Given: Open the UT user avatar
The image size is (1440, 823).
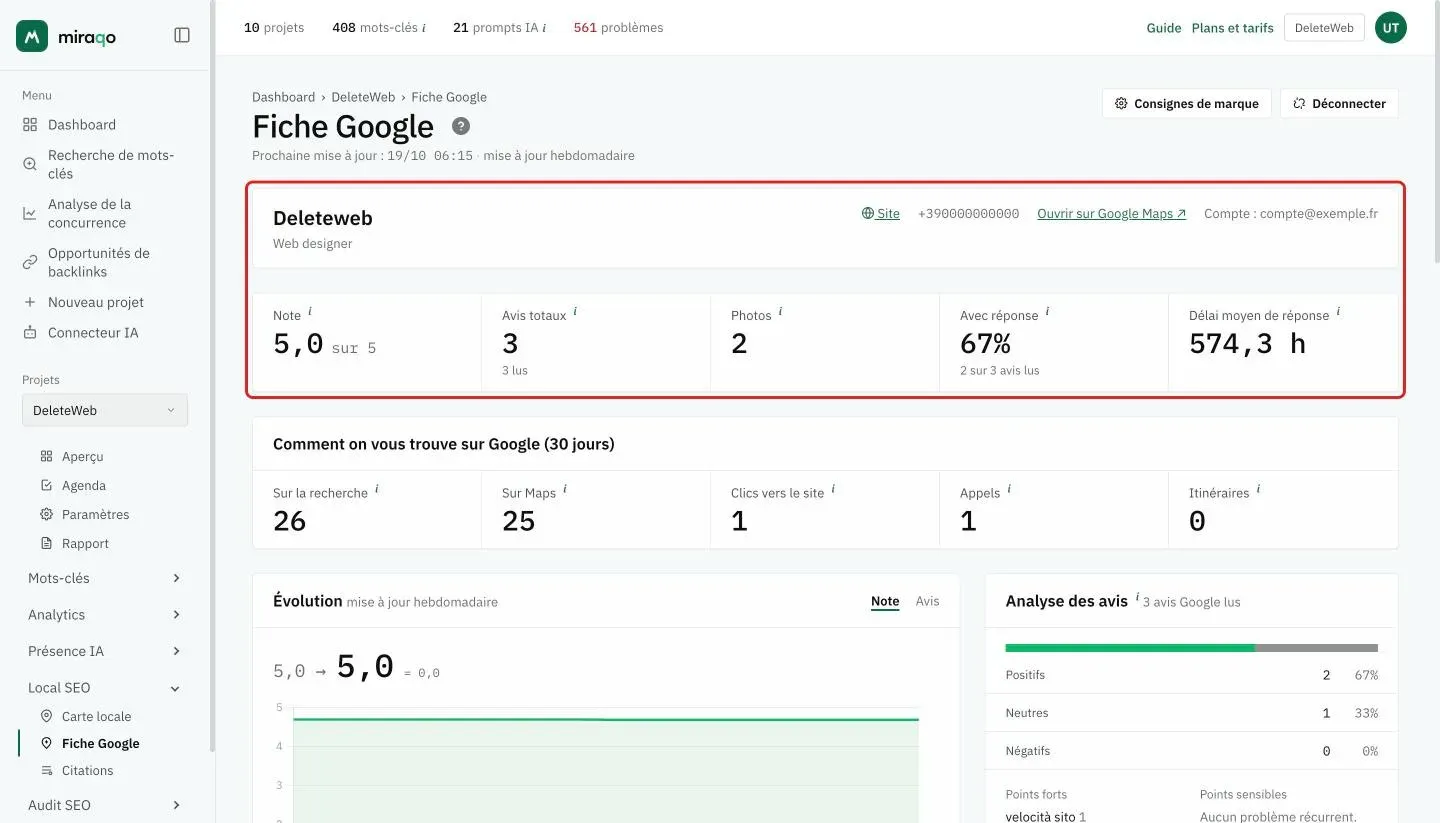Looking at the screenshot, I should (1390, 28).
